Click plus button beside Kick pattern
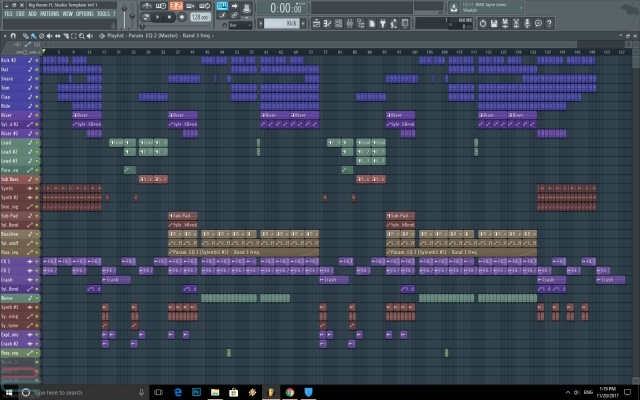 303,23
